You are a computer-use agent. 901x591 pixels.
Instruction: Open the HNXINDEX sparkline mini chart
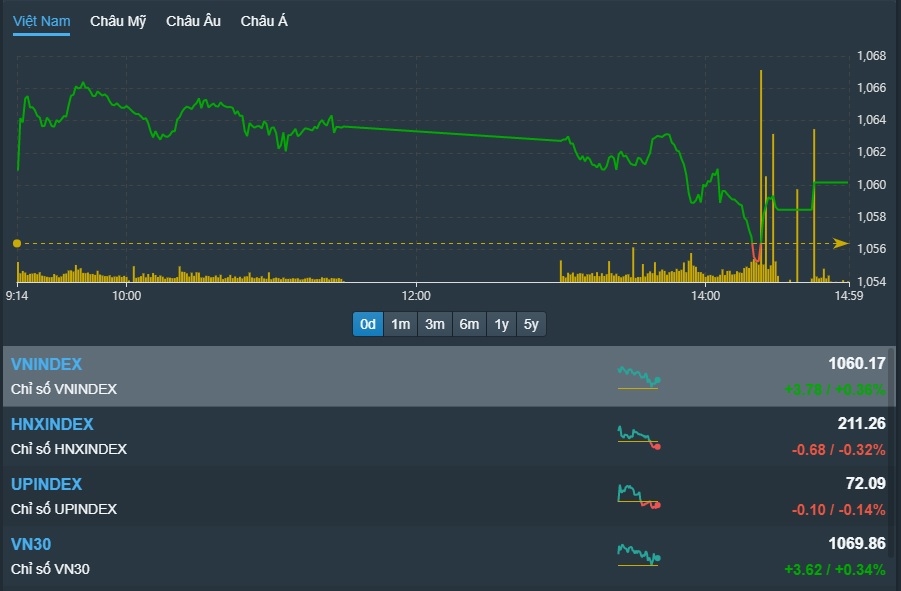639,437
